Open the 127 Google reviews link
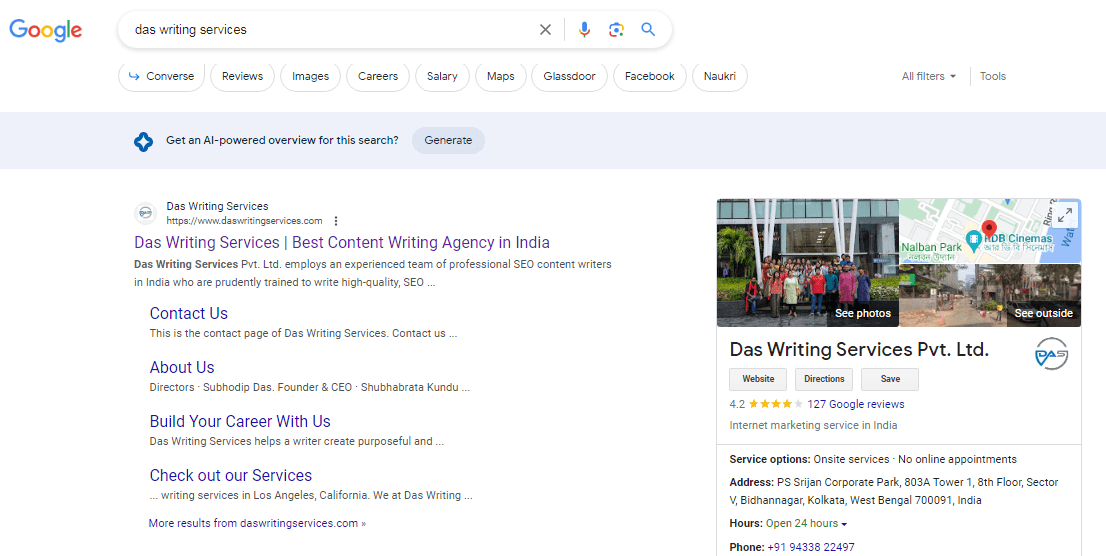 click(856, 404)
